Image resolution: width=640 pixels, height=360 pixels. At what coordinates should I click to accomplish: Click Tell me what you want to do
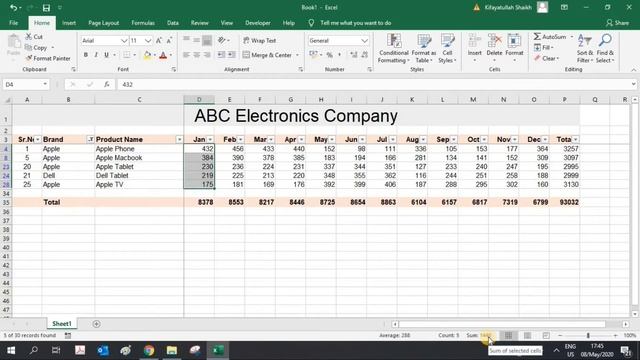pyautogui.click(x=356, y=23)
